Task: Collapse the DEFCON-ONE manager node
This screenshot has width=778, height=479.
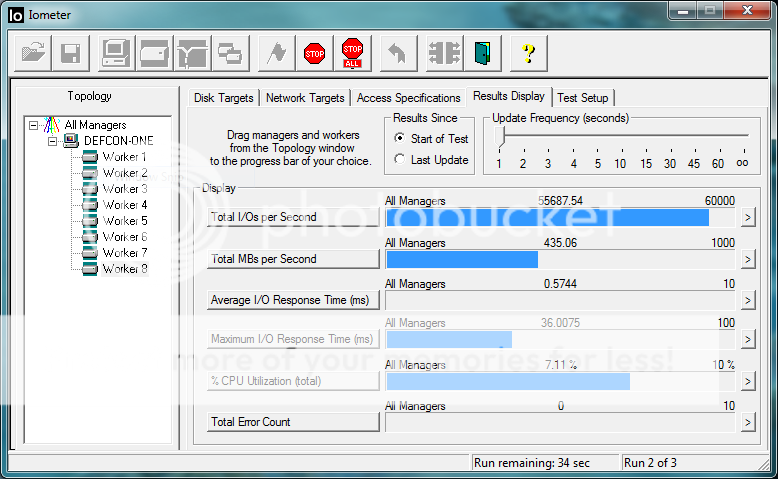Action: pyautogui.click(x=53, y=141)
